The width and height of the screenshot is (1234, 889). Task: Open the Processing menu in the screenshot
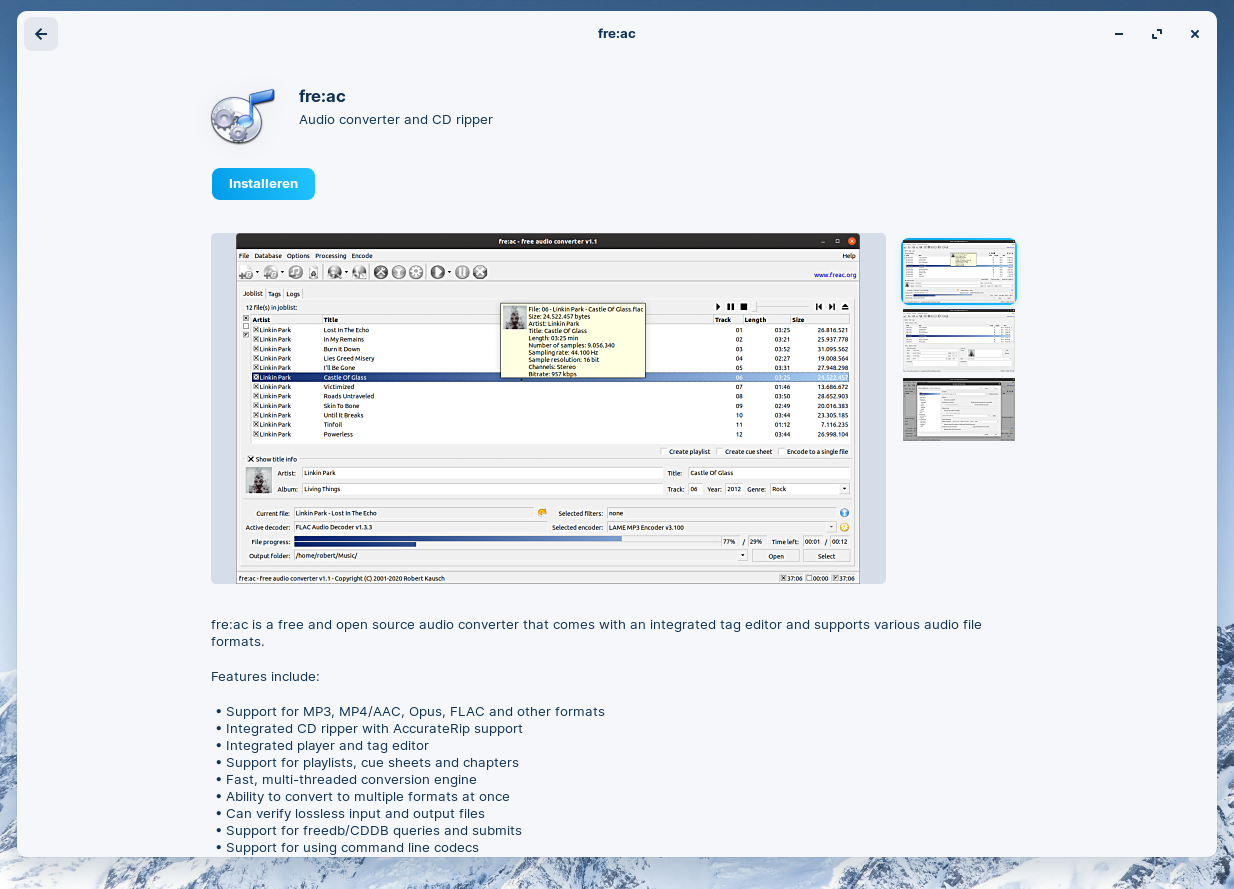pos(330,256)
